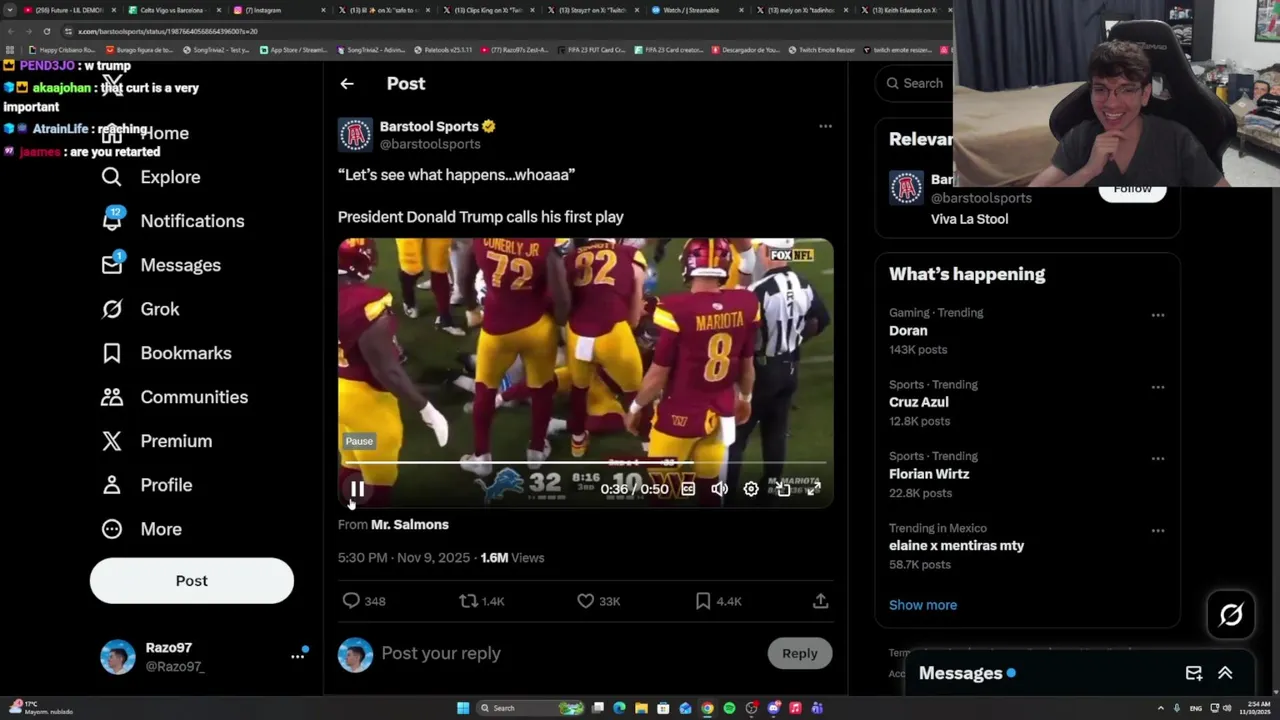
Task: Open the floating Grok button
Action: coord(1231,615)
